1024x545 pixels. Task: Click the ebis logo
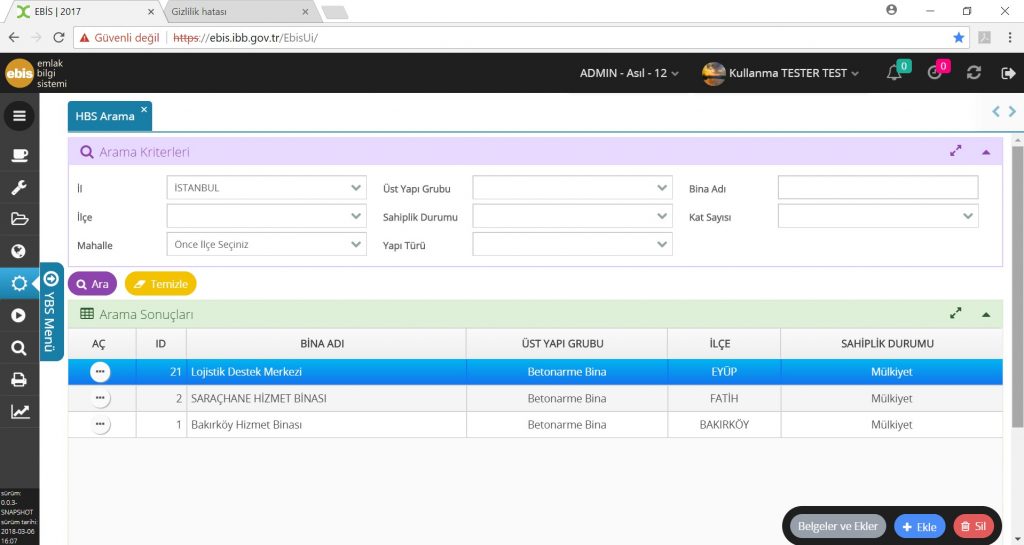click(35, 72)
